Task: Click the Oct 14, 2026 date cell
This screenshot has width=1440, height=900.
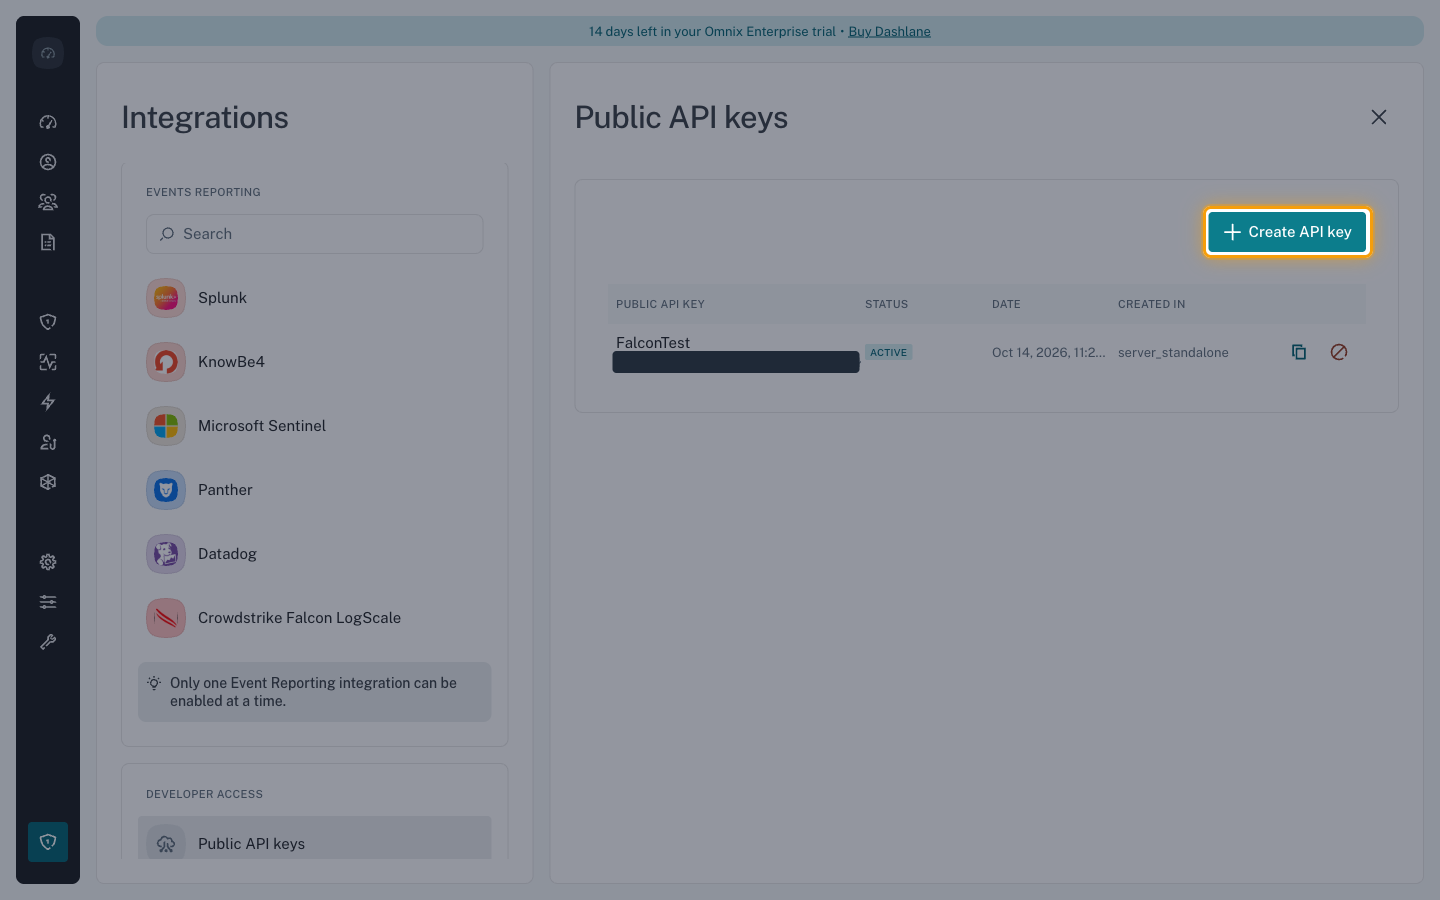Action: click(1048, 352)
